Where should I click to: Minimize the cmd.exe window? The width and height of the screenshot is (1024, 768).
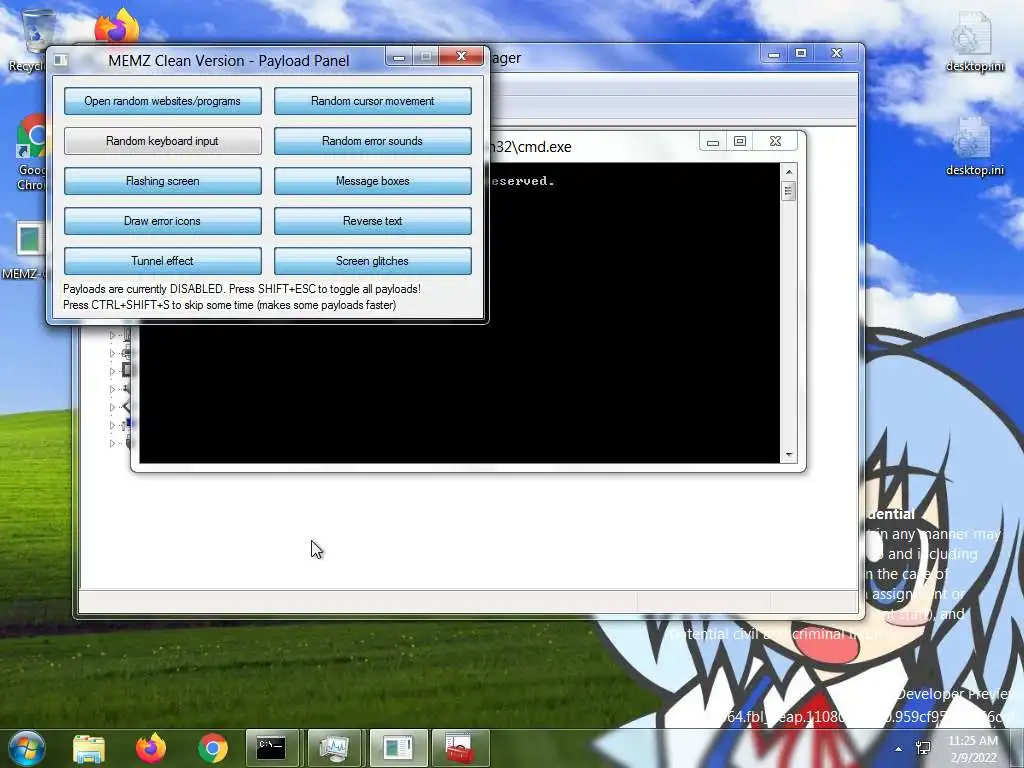tap(713, 141)
